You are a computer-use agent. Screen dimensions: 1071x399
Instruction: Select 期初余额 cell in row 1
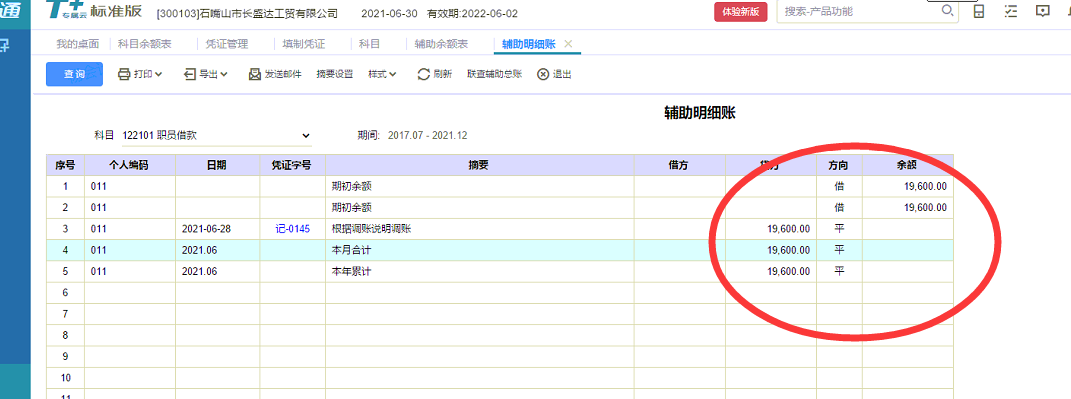coord(479,187)
